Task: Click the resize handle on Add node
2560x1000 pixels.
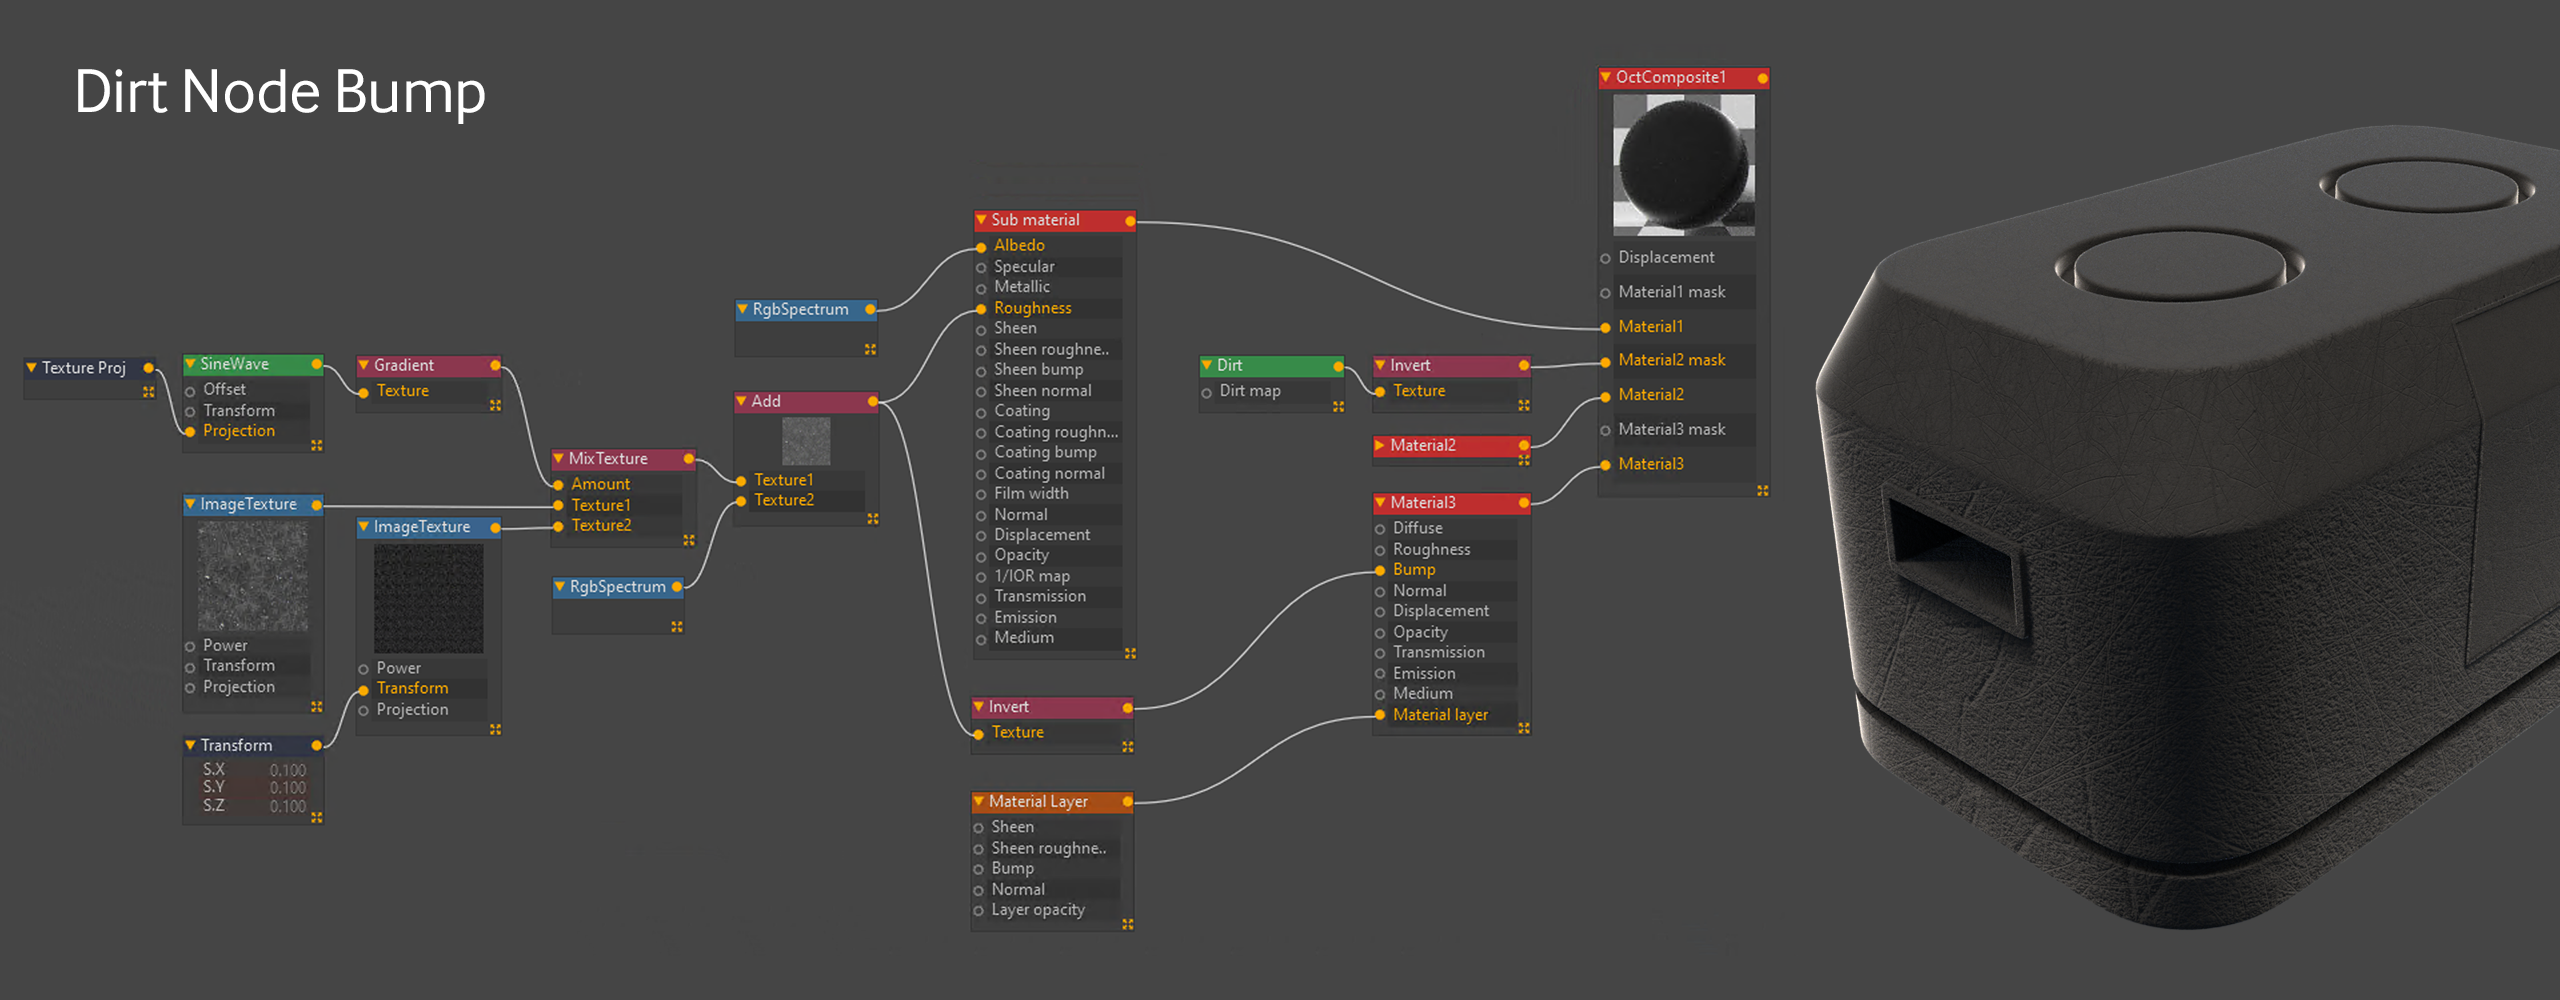Action: pos(873,519)
